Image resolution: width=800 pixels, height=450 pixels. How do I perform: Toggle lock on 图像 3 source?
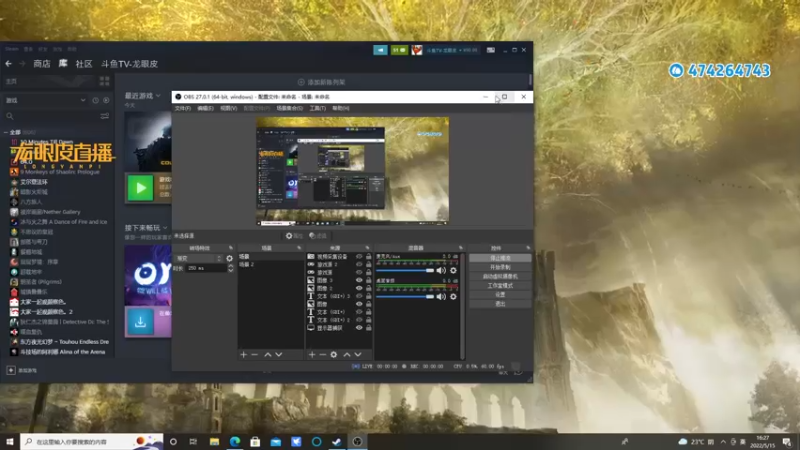(368, 280)
